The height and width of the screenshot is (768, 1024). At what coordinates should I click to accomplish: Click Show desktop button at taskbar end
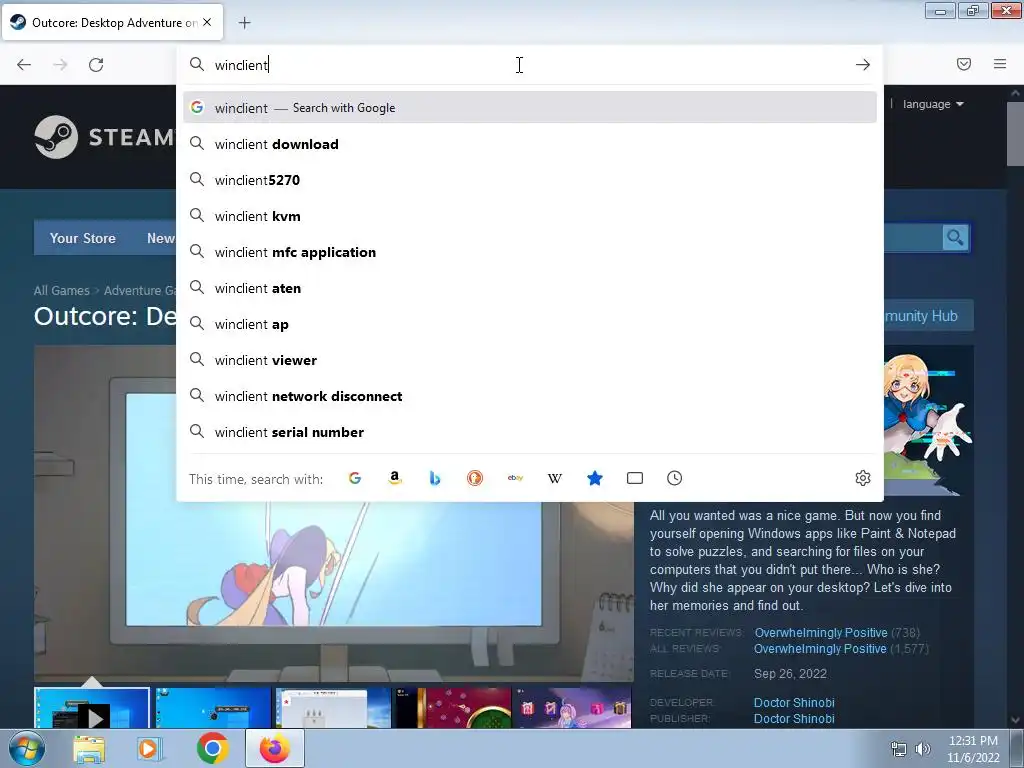click(x=1017, y=748)
